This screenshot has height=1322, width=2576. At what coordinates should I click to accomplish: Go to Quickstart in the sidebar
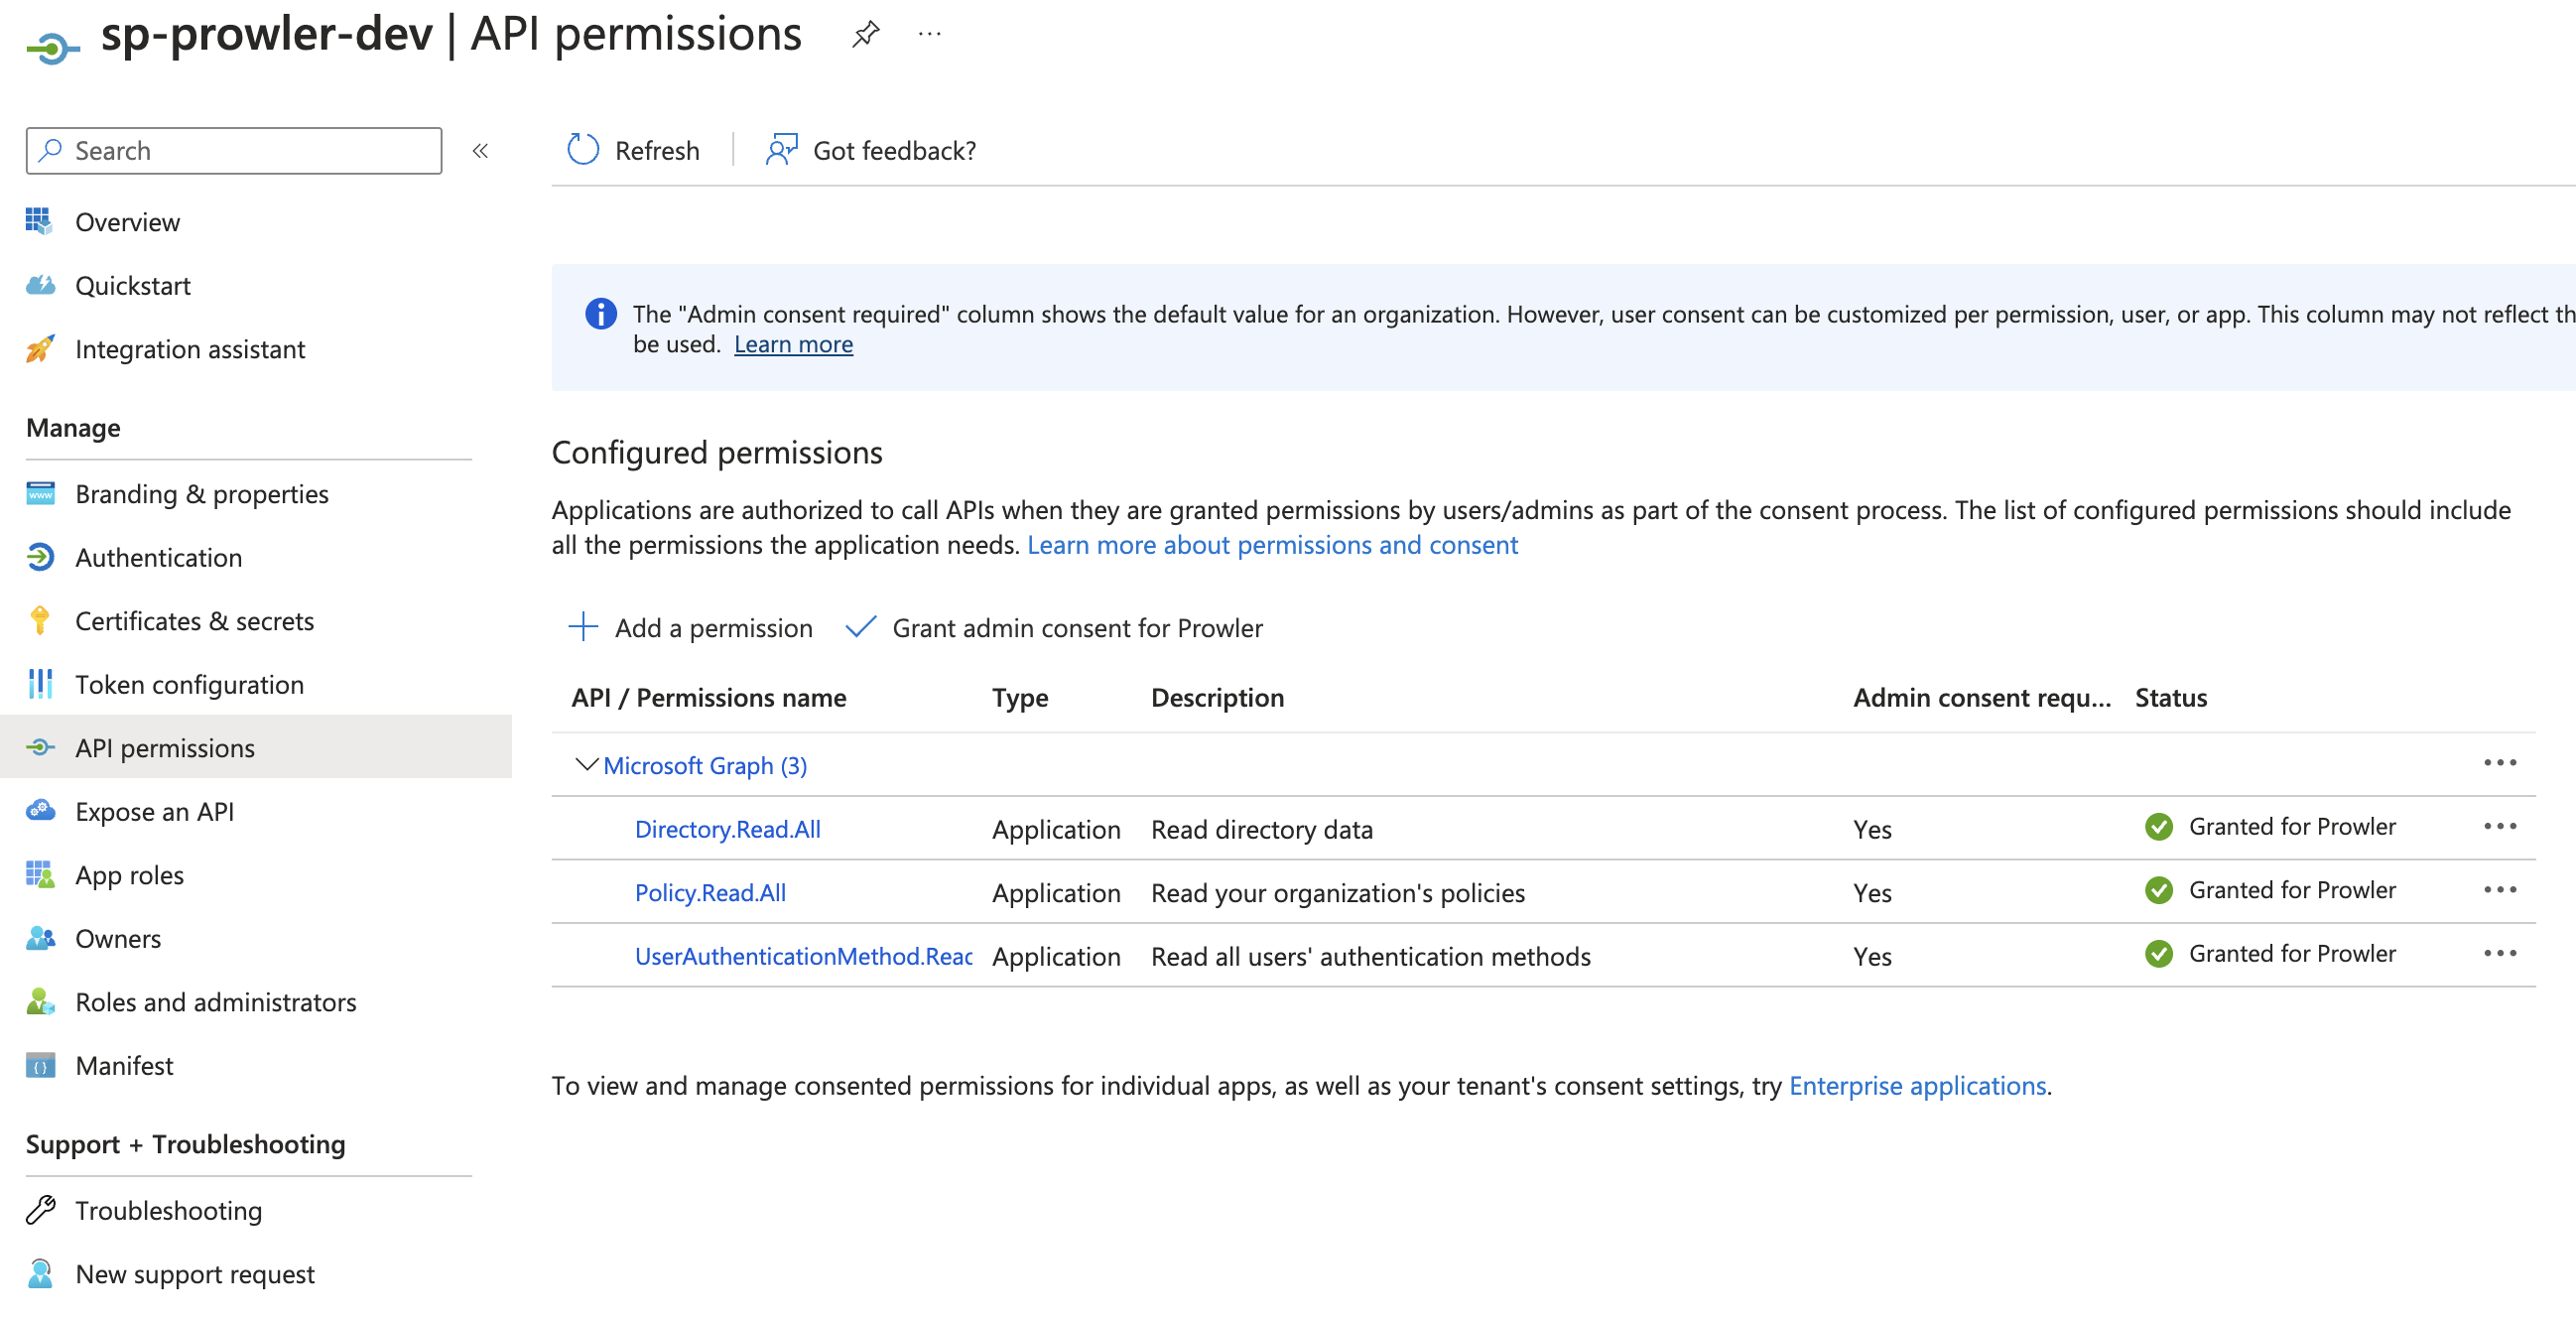(x=133, y=285)
